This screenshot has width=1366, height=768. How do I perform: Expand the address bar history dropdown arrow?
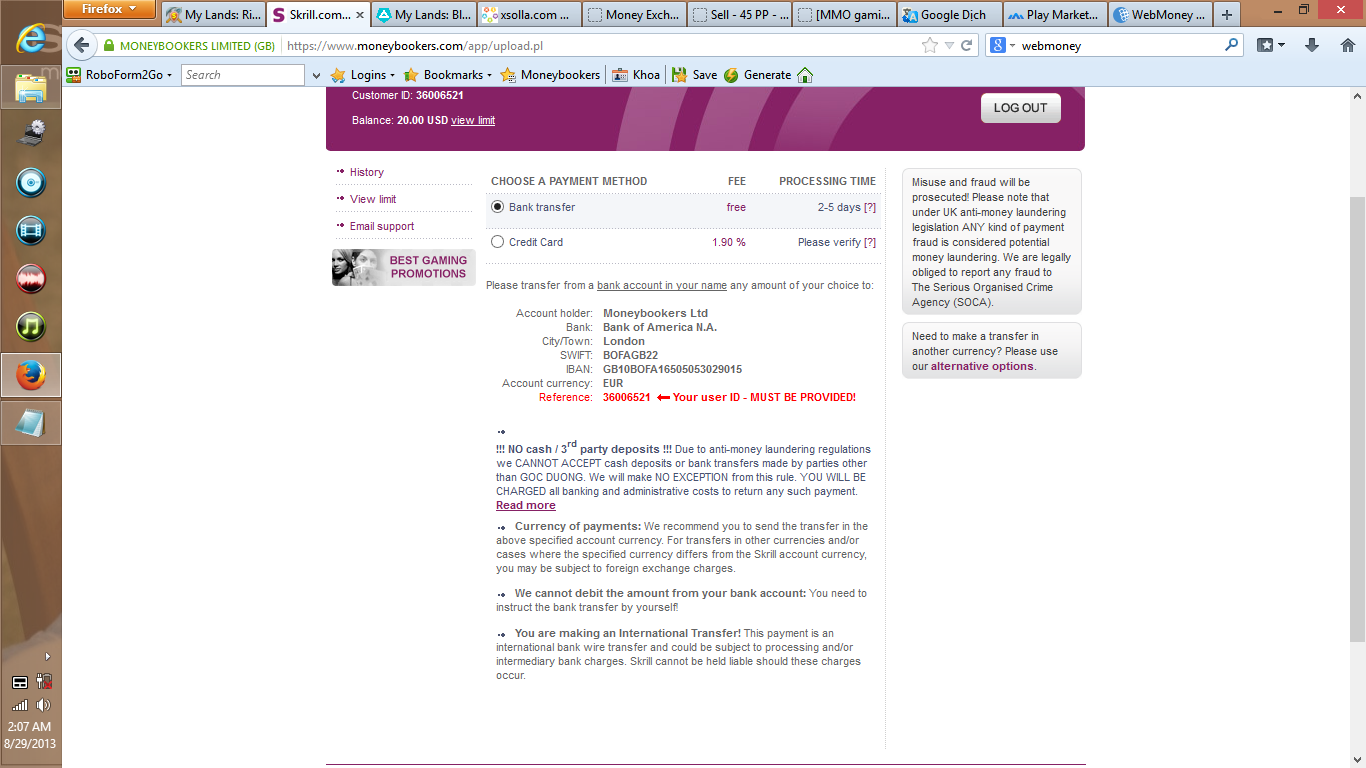(949, 46)
